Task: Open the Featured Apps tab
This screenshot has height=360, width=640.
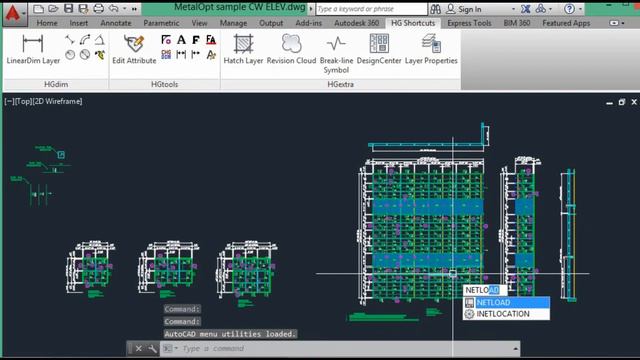Action: 566,23
